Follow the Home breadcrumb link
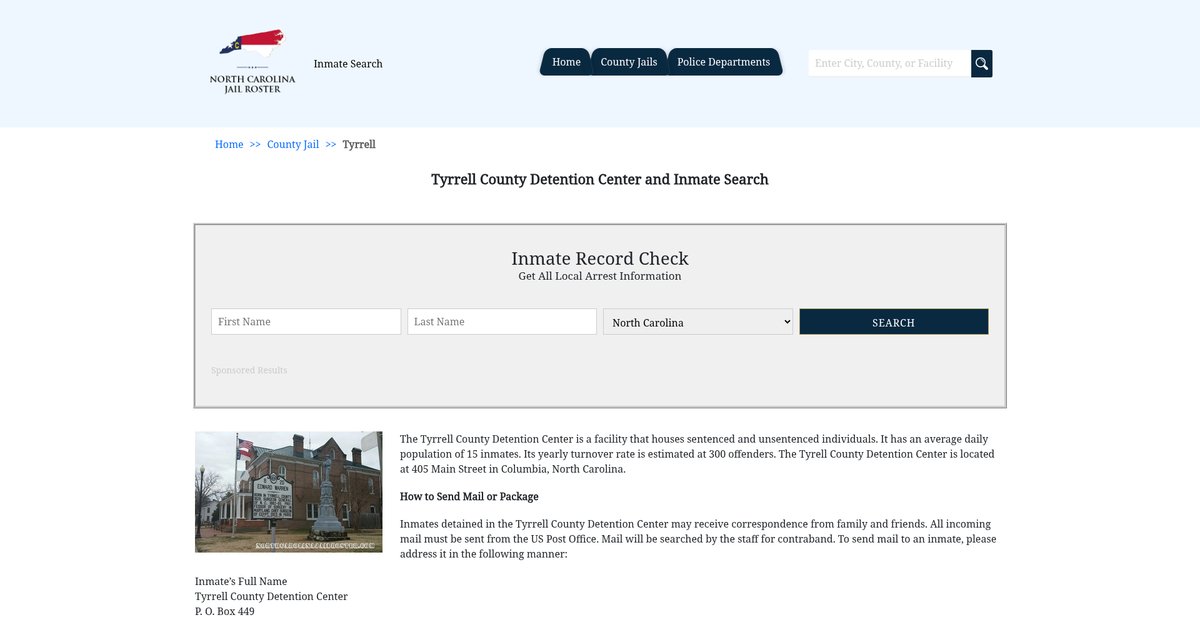The width and height of the screenshot is (1200, 620). (x=229, y=145)
